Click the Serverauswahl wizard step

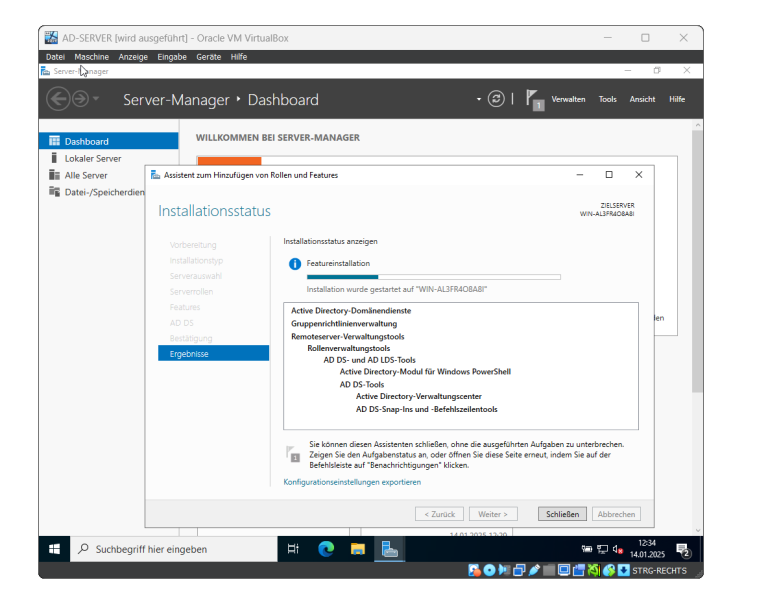pos(195,276)
